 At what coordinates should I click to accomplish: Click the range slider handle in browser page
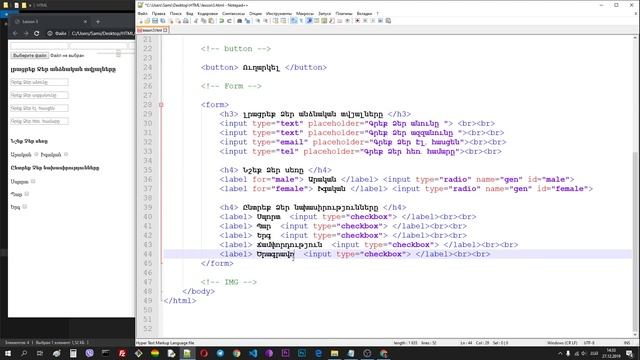(x=118, y=53)
